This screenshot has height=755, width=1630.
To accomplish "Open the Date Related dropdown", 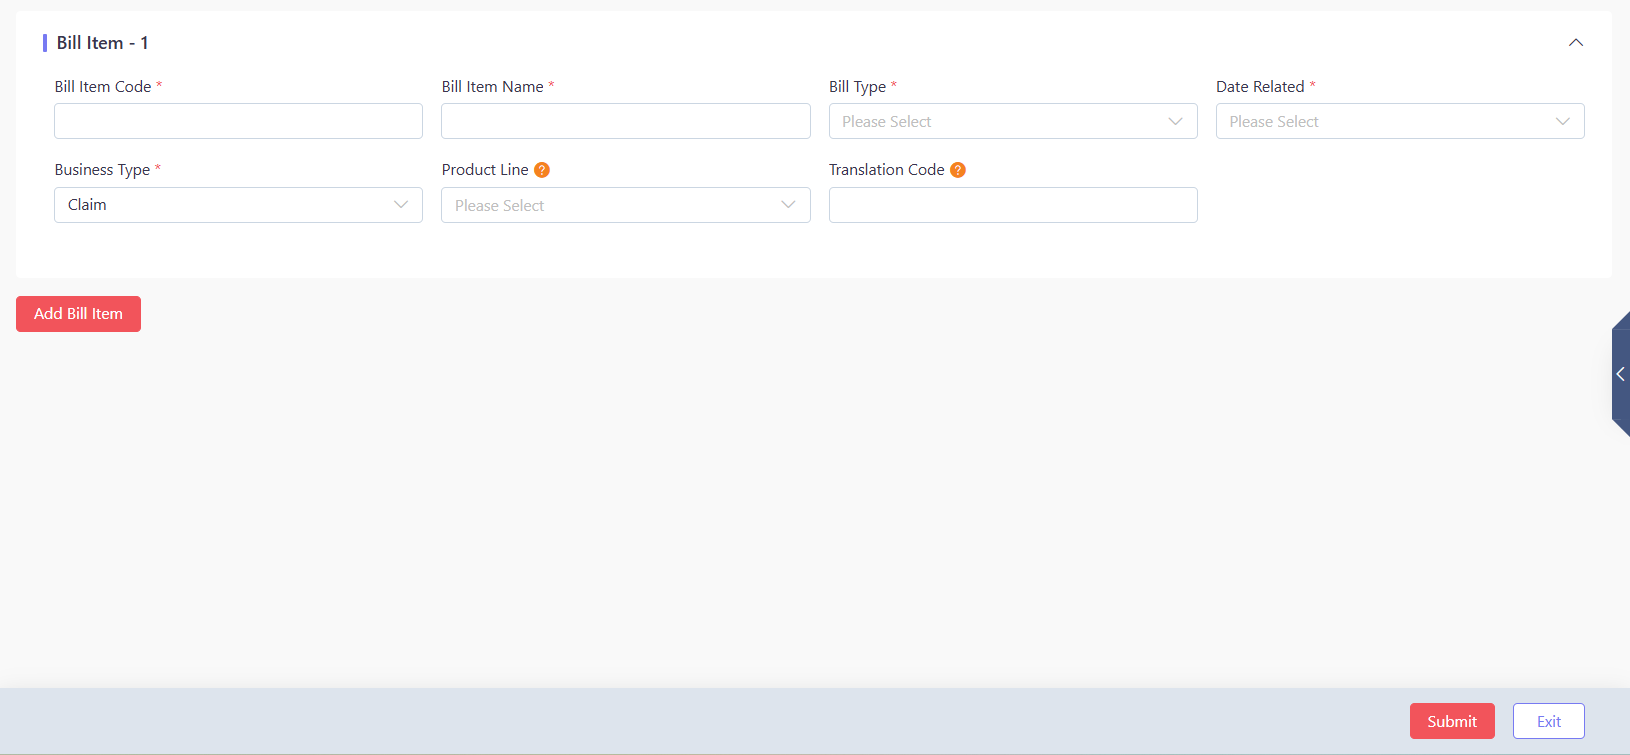I will pos(1400,121).
